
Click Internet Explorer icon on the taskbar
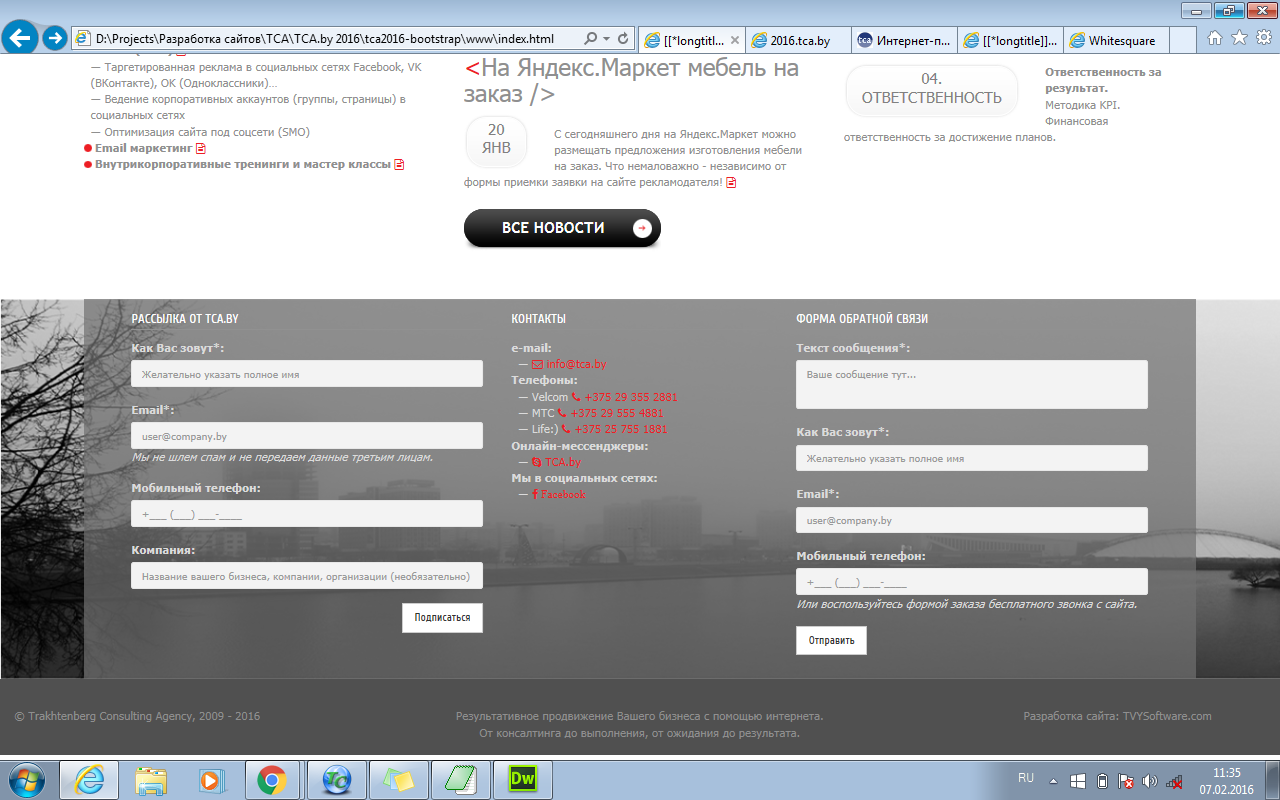click(89, 780)
